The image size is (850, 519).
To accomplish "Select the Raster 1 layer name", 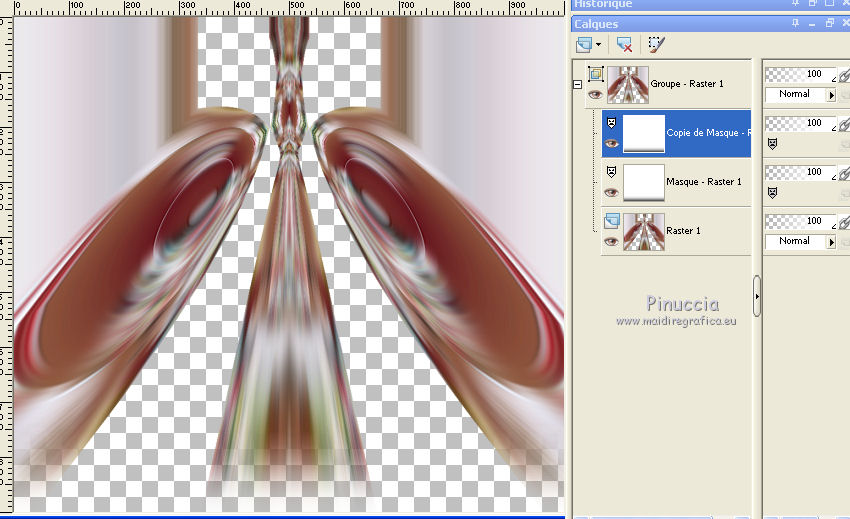I will click(x=683, y=231).
